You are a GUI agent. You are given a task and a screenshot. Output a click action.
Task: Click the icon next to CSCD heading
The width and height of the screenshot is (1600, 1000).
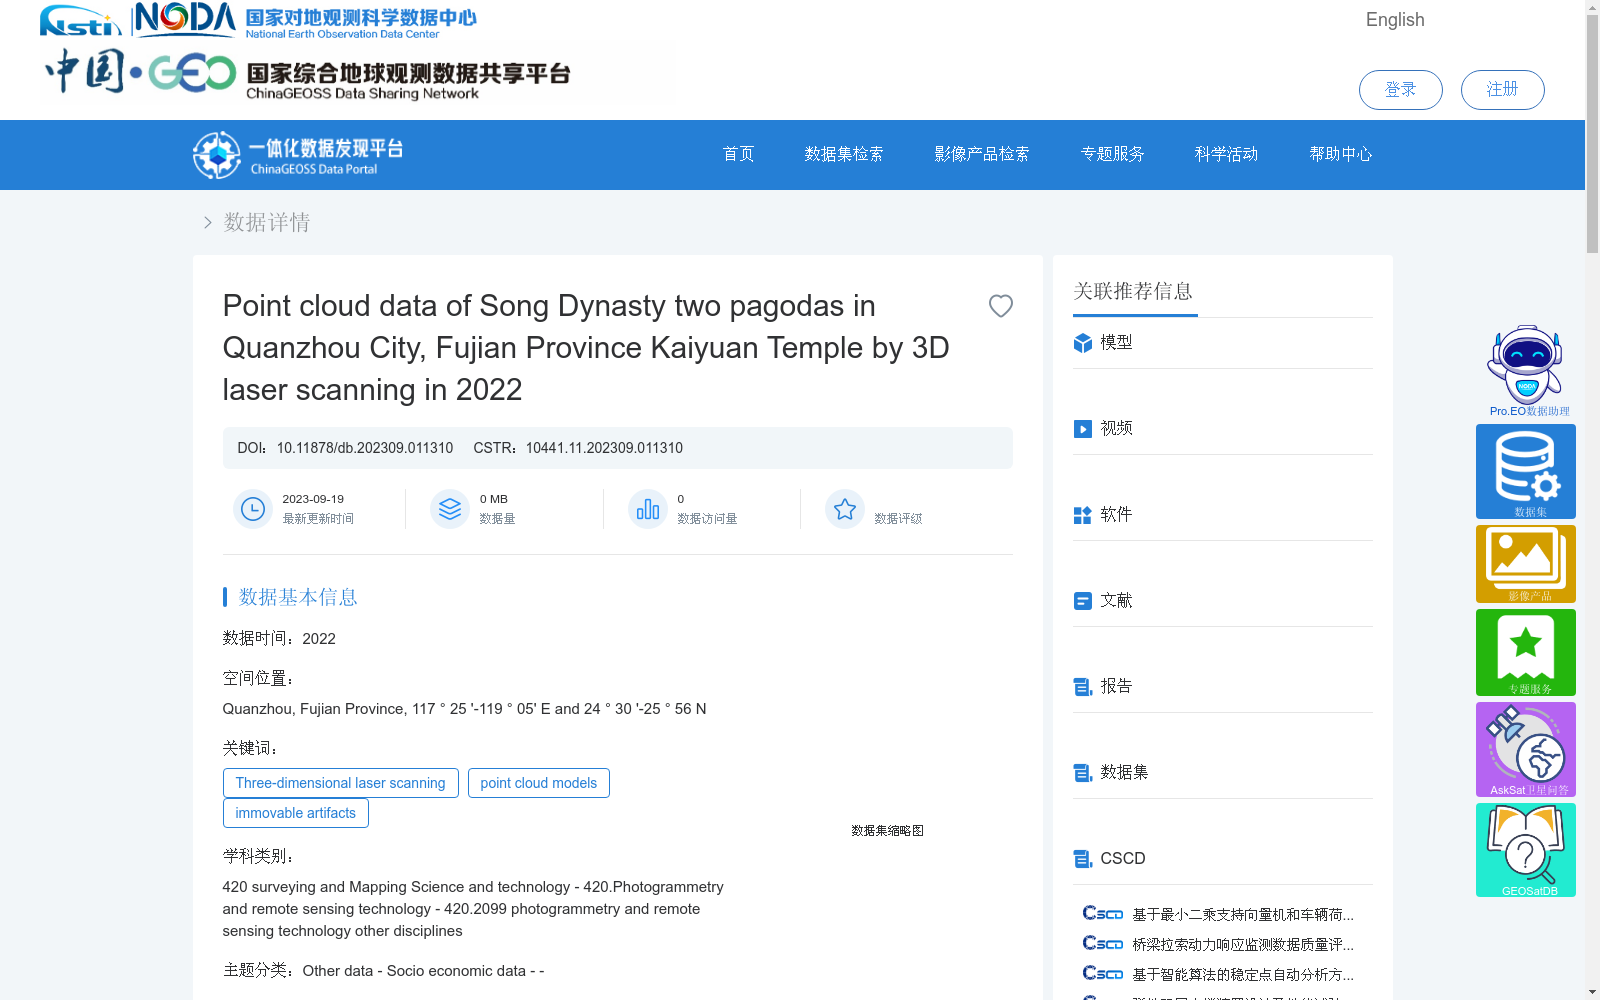click(1082, 859)
